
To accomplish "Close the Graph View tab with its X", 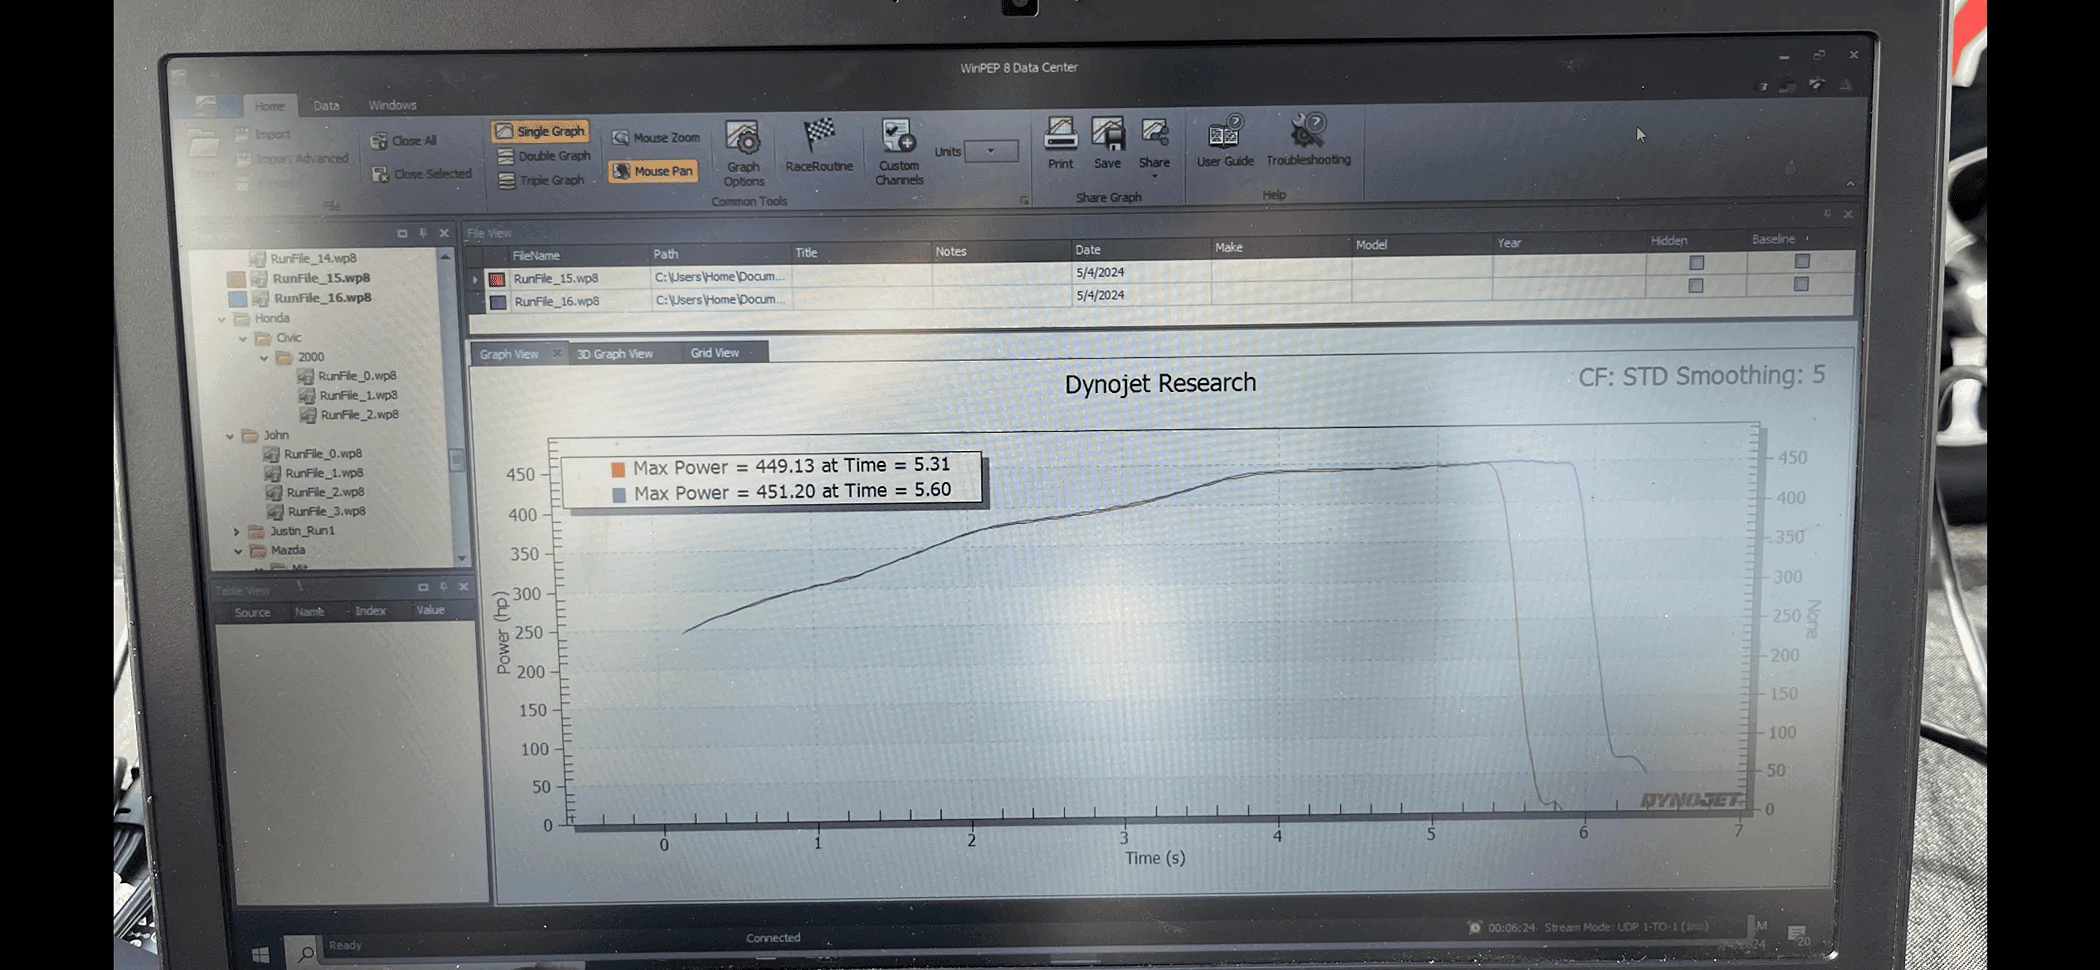I will 557,353.
